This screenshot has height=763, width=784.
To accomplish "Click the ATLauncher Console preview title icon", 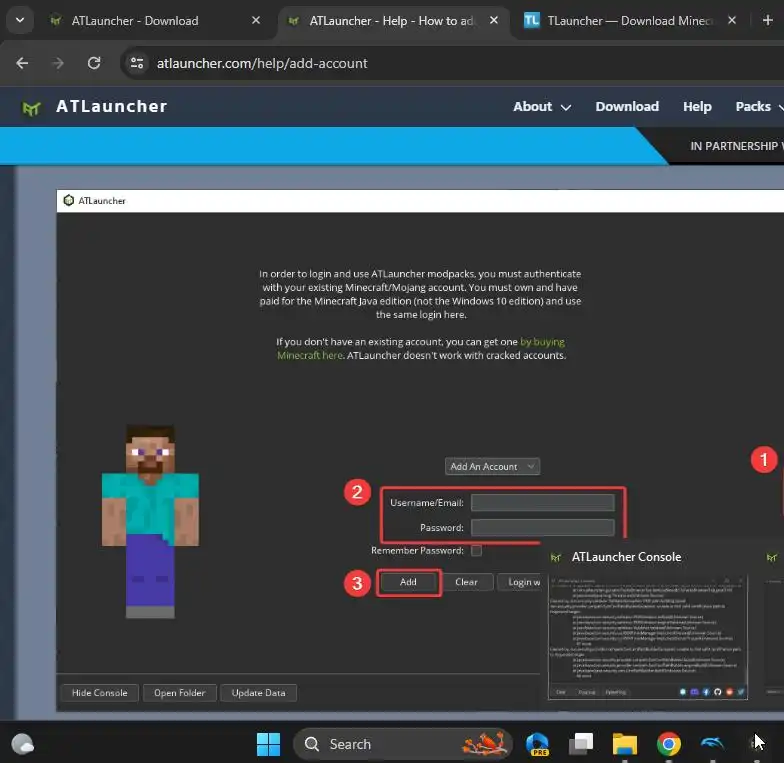I will (x=556, y=557).
